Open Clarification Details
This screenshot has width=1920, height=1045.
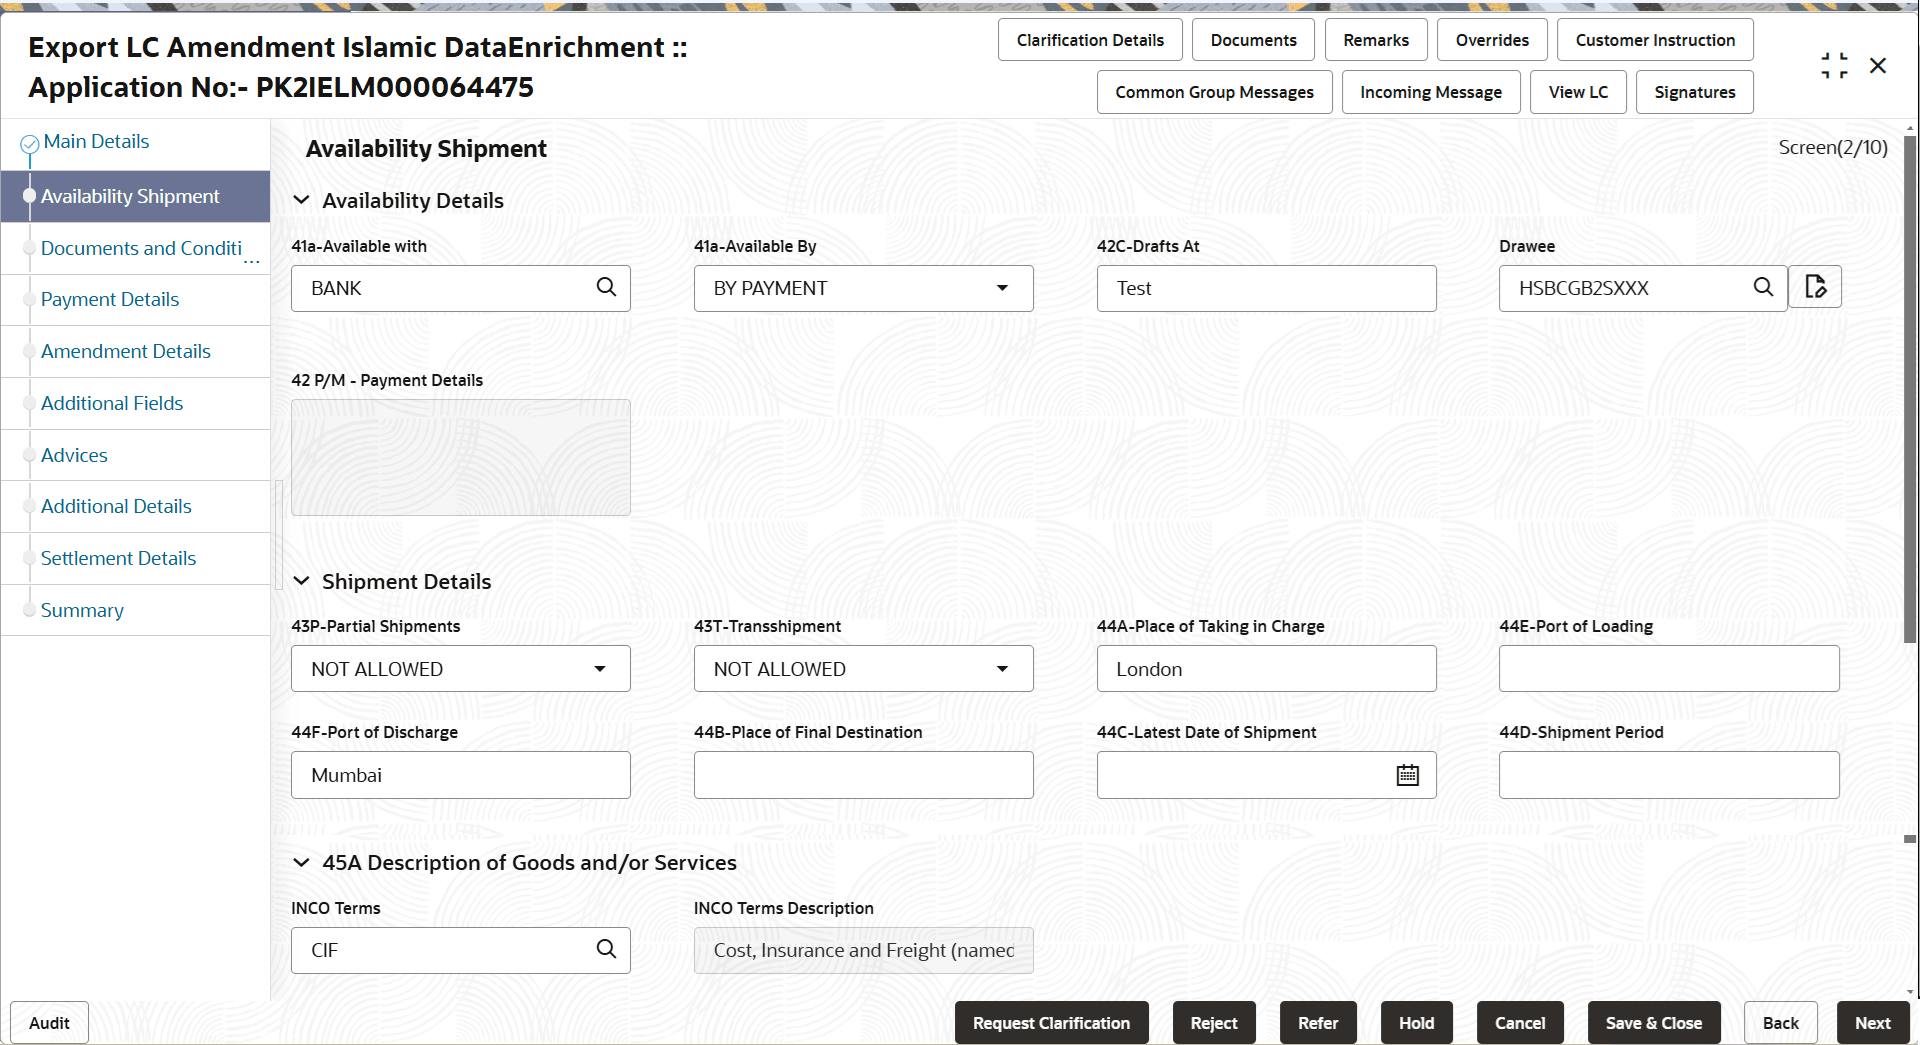(1090, 39)
